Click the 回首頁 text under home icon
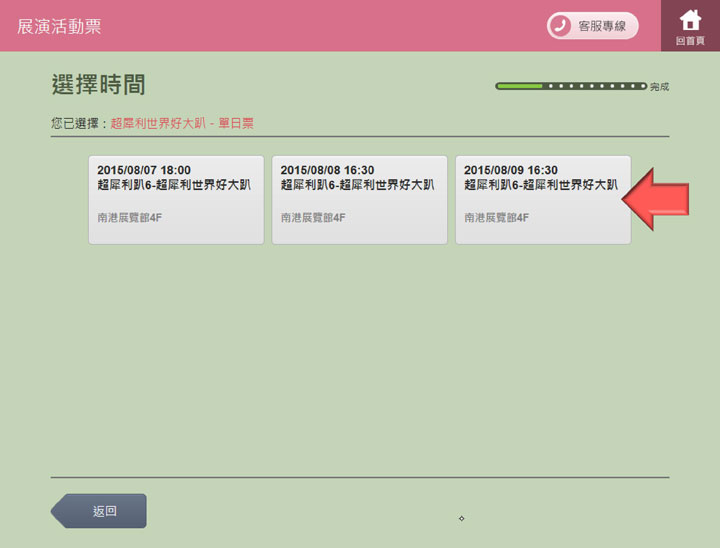Viewport: 720px width, 548px height. 690,41
